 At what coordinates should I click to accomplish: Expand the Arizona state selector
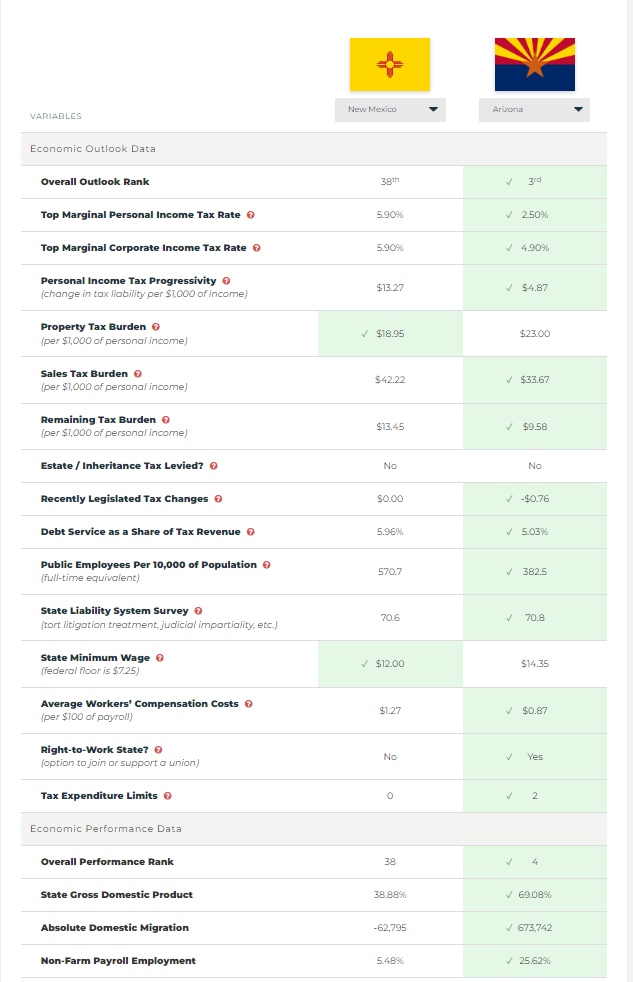click(x=534, y=110)
